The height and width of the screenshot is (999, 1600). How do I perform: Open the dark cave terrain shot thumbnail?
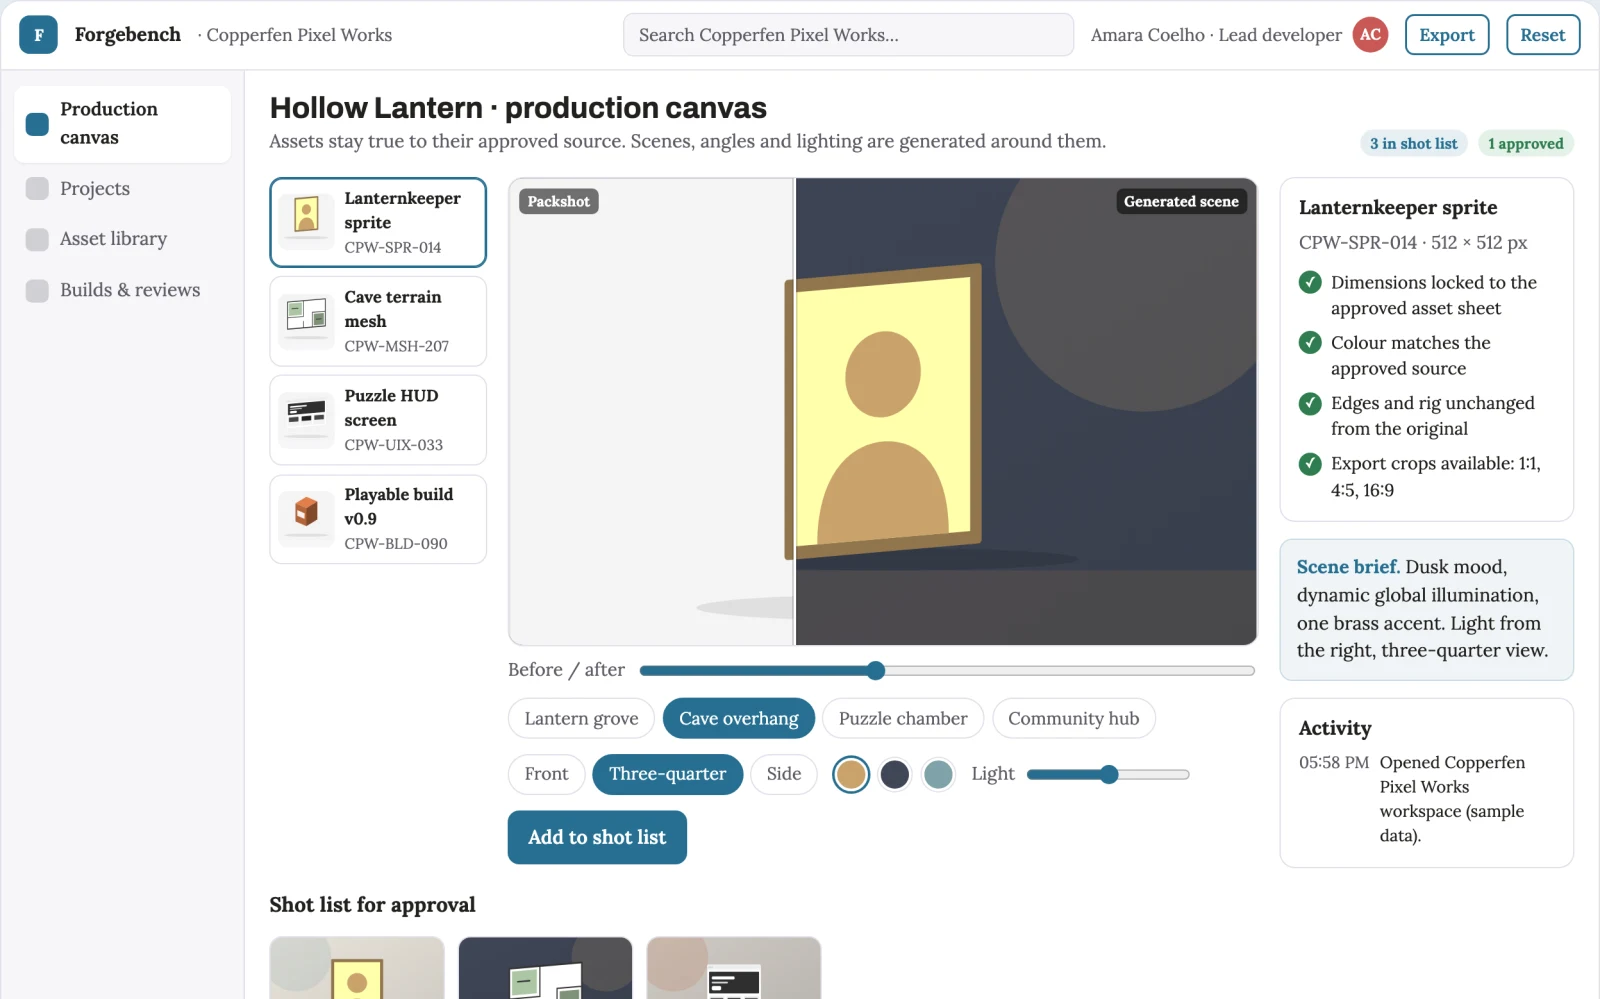click(545, 968)
